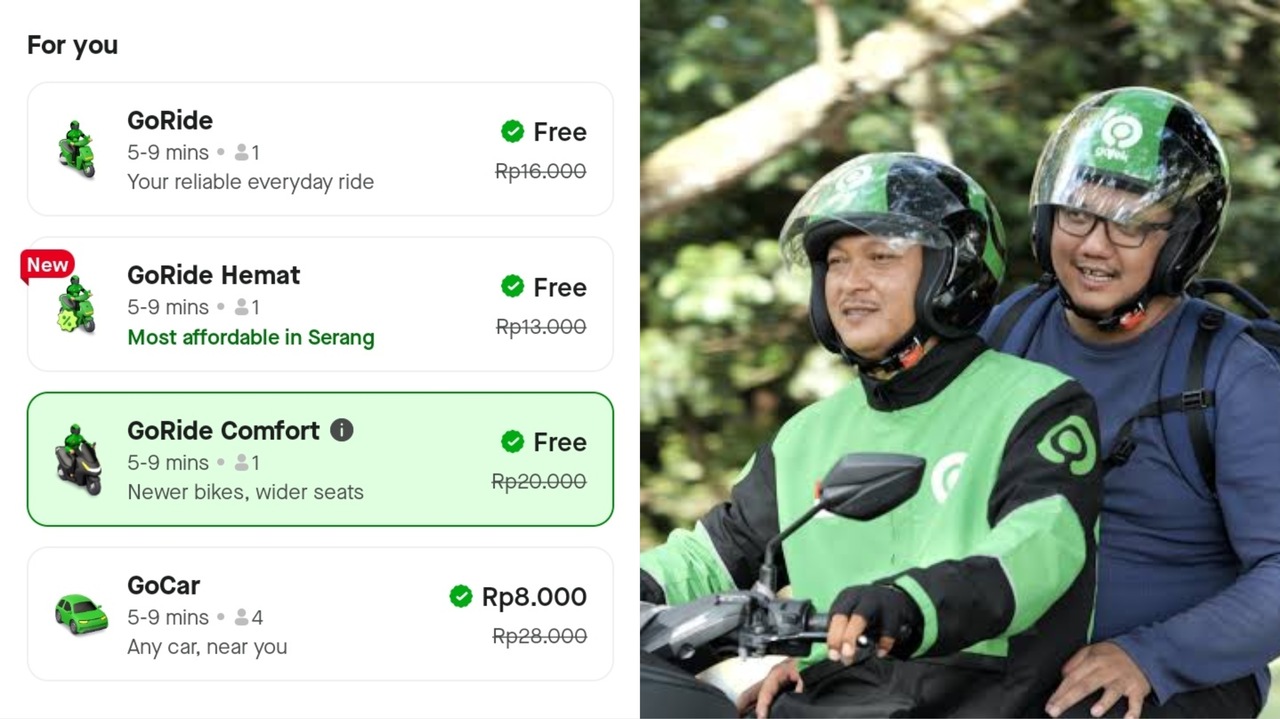Click the New badge on GoRide Hemat
The height and width of the screenshot is (719, 1280).
point(47,265)
